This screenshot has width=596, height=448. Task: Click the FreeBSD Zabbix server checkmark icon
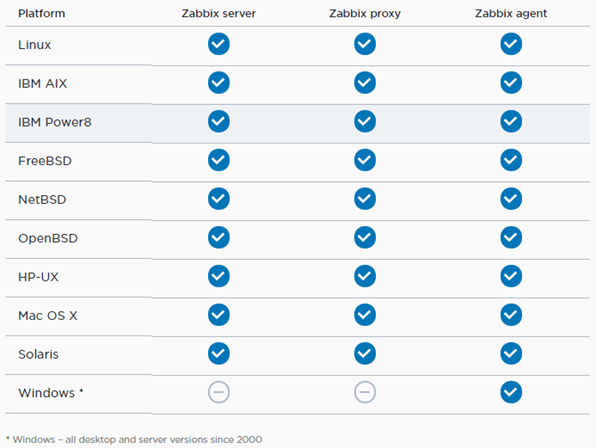[219, 160]
